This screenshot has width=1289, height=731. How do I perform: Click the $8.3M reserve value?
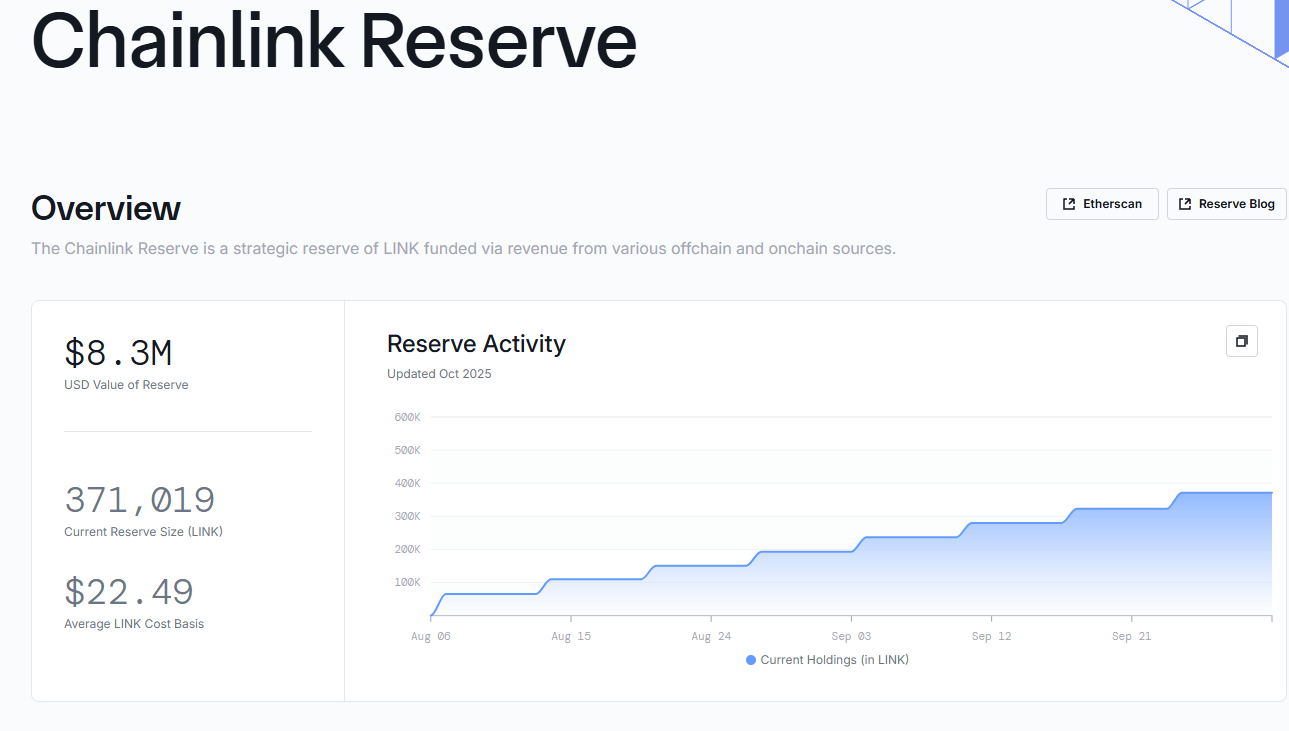tap(118, 353)
